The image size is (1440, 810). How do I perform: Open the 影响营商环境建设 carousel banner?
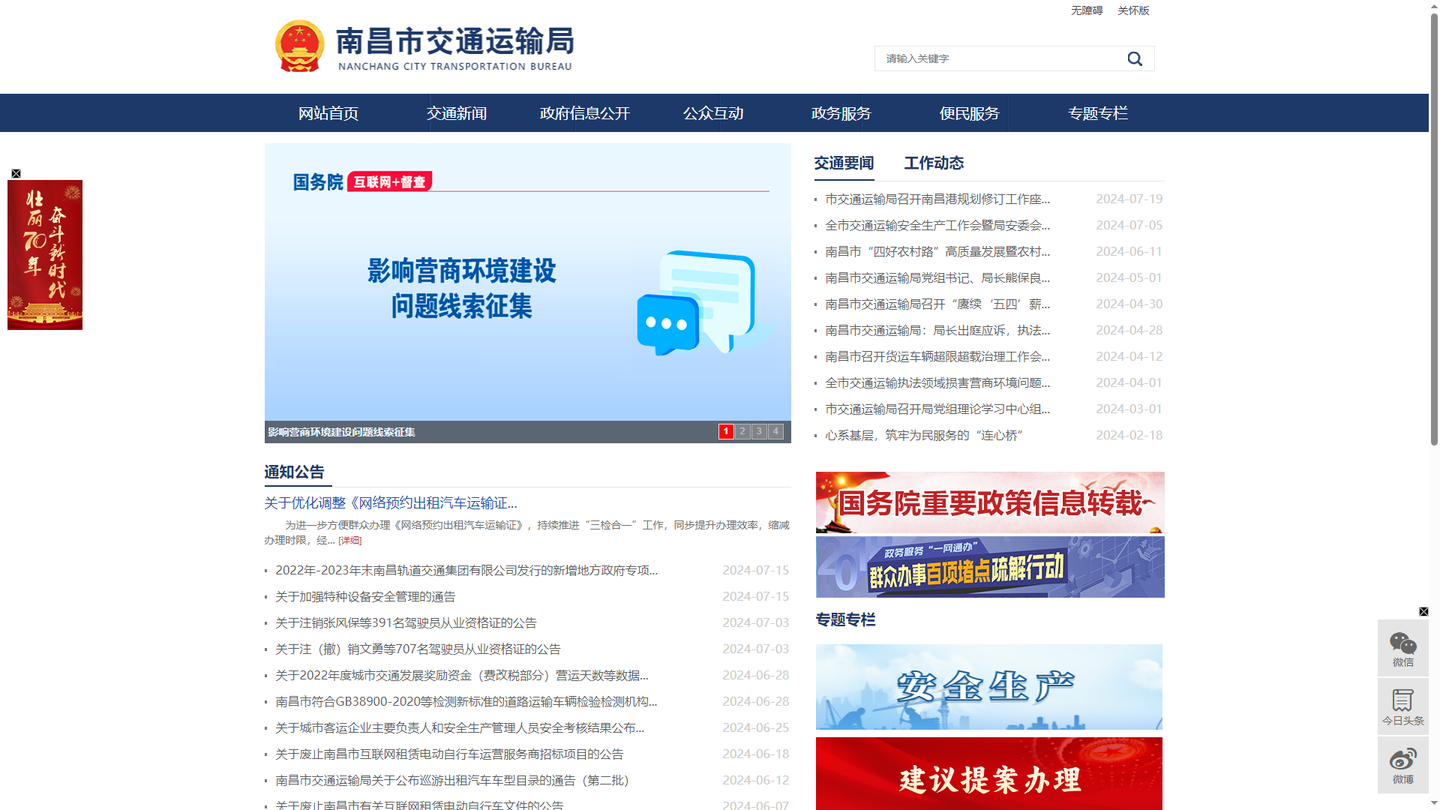coord(528,282)
